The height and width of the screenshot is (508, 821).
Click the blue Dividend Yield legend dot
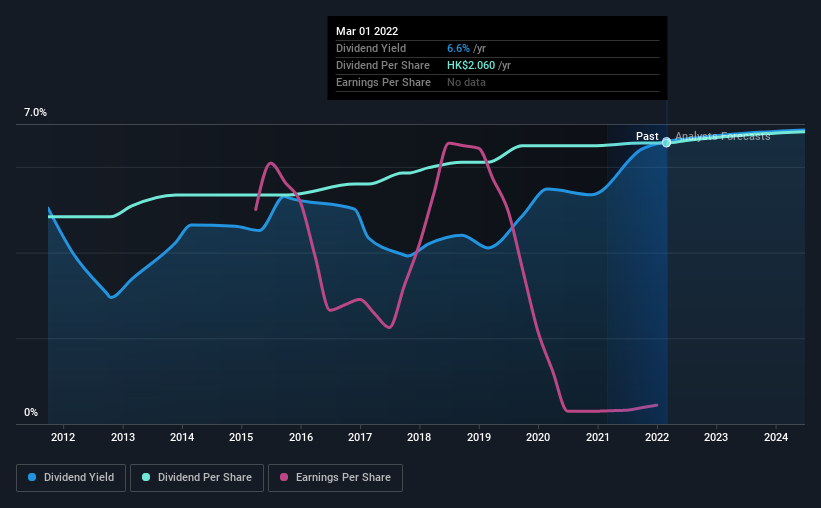[32, 477]
